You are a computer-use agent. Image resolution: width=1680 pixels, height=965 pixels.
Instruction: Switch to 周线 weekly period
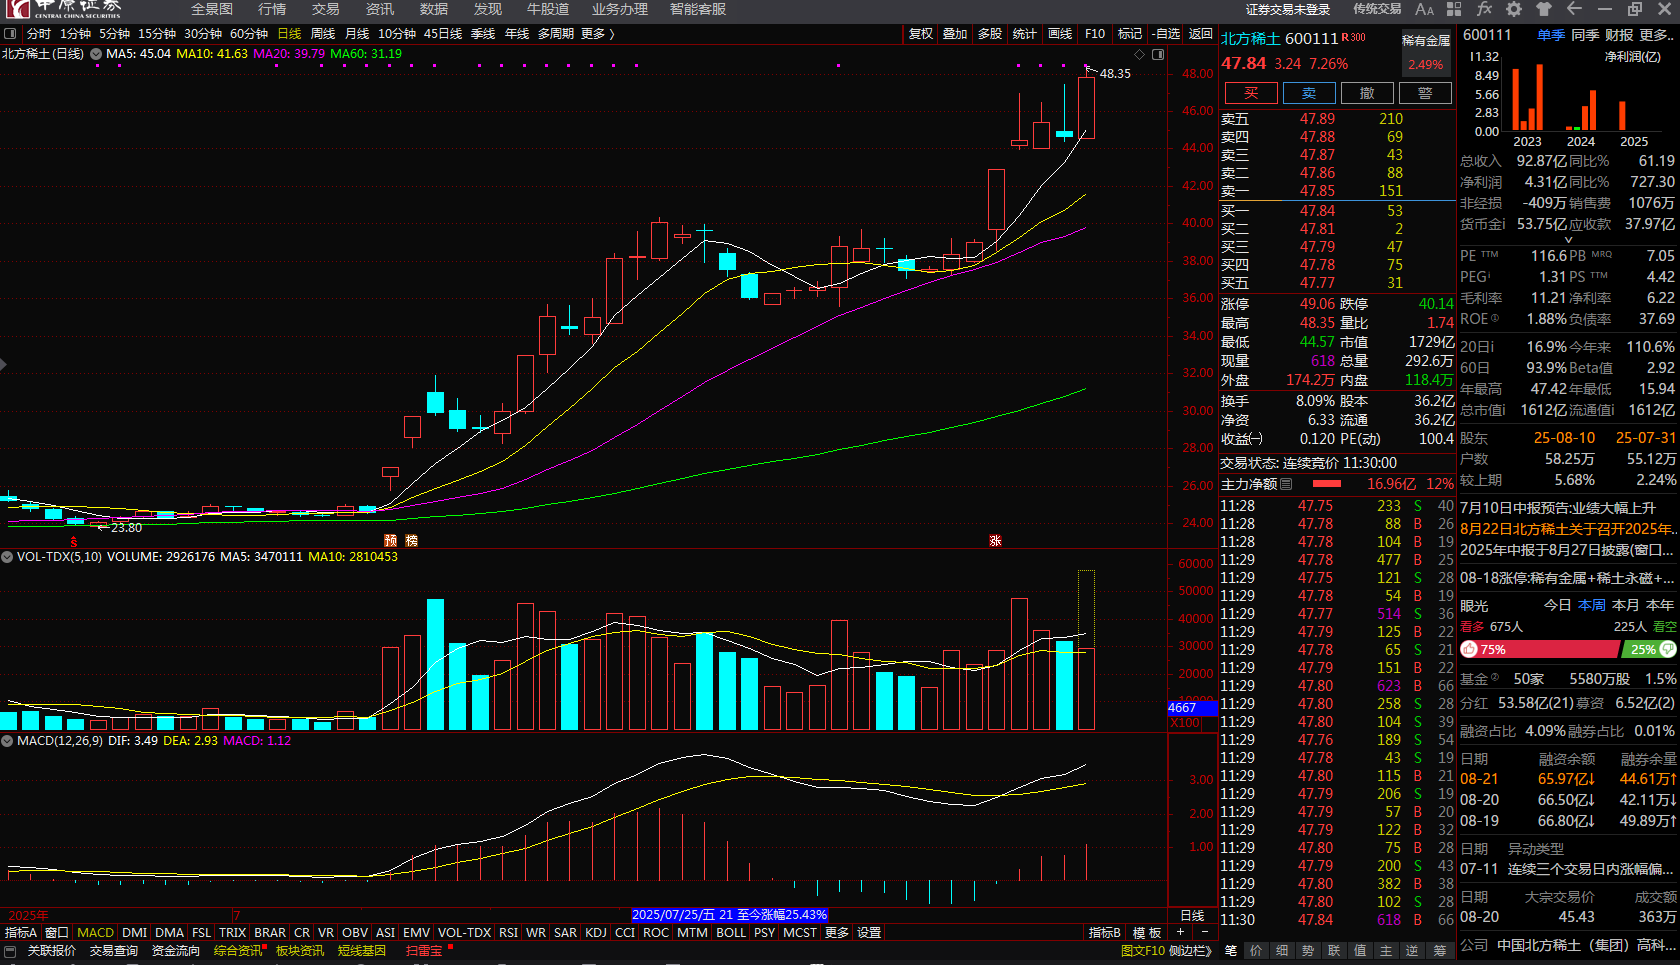tap(323, 34)
